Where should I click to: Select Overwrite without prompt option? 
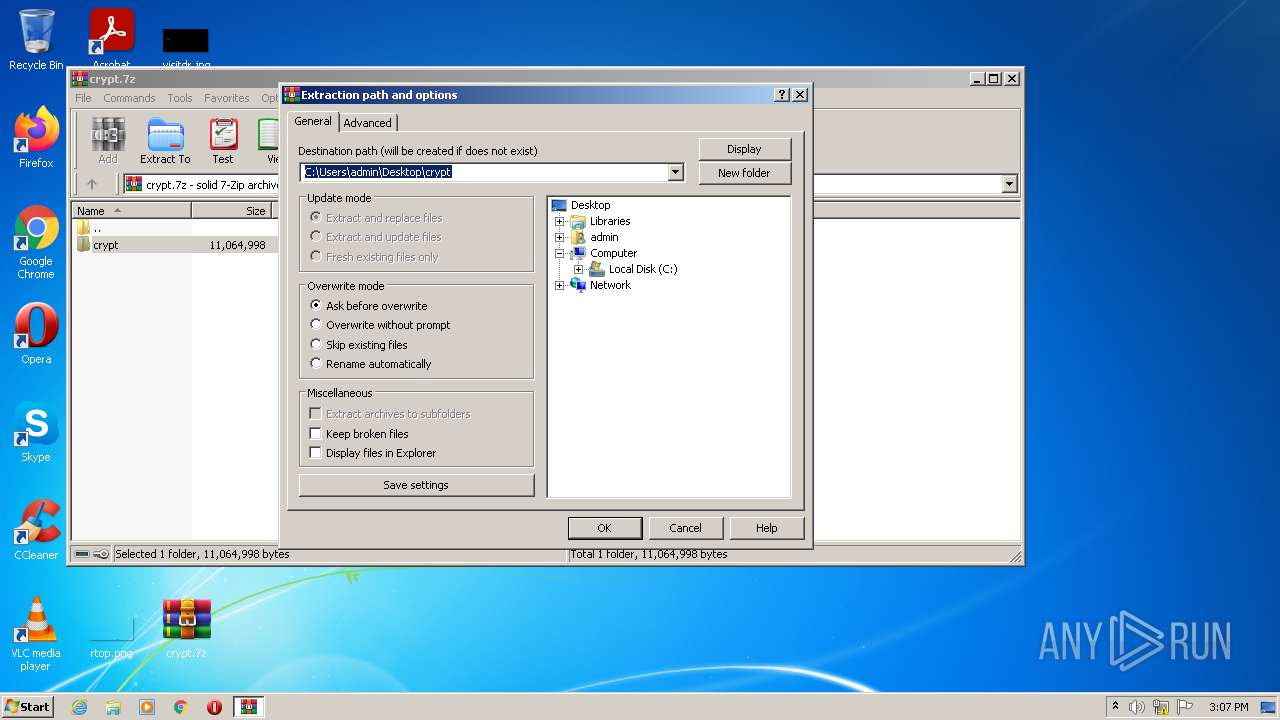380,325
